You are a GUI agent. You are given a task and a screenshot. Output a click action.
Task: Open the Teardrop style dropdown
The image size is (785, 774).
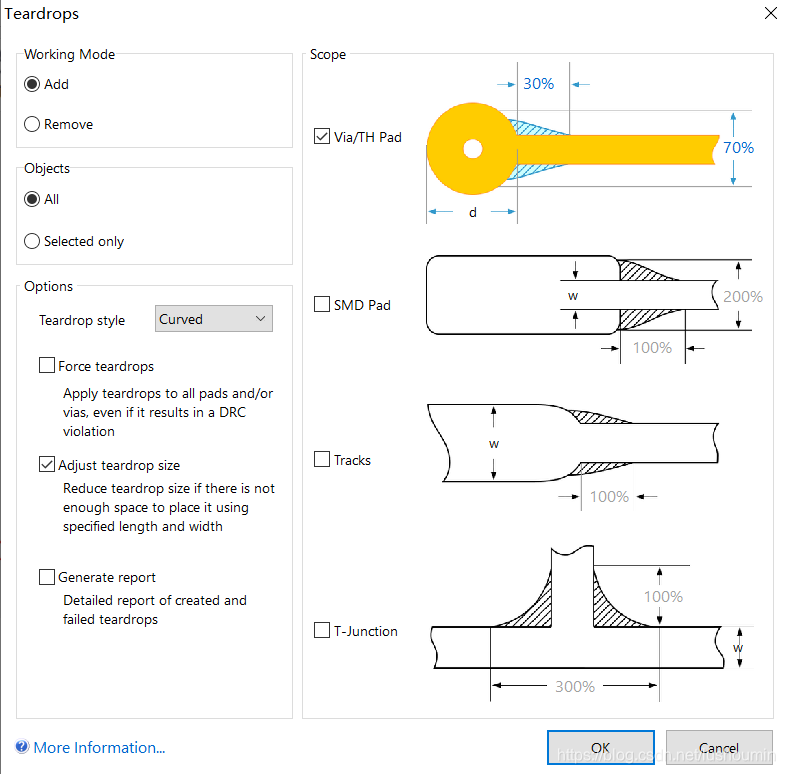(x=215, y=319)
